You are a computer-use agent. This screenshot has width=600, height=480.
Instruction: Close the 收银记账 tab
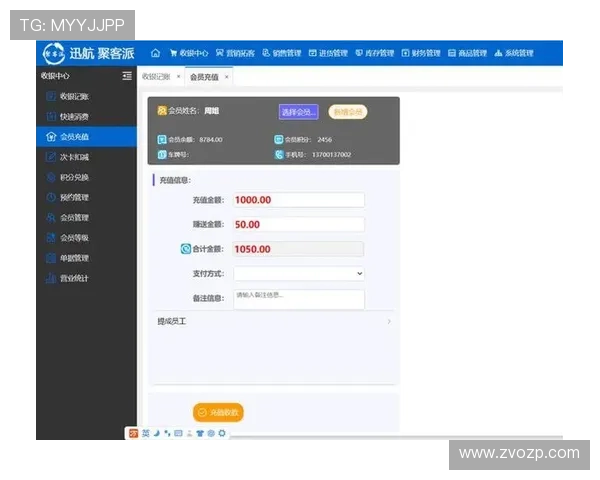point(178,77)
